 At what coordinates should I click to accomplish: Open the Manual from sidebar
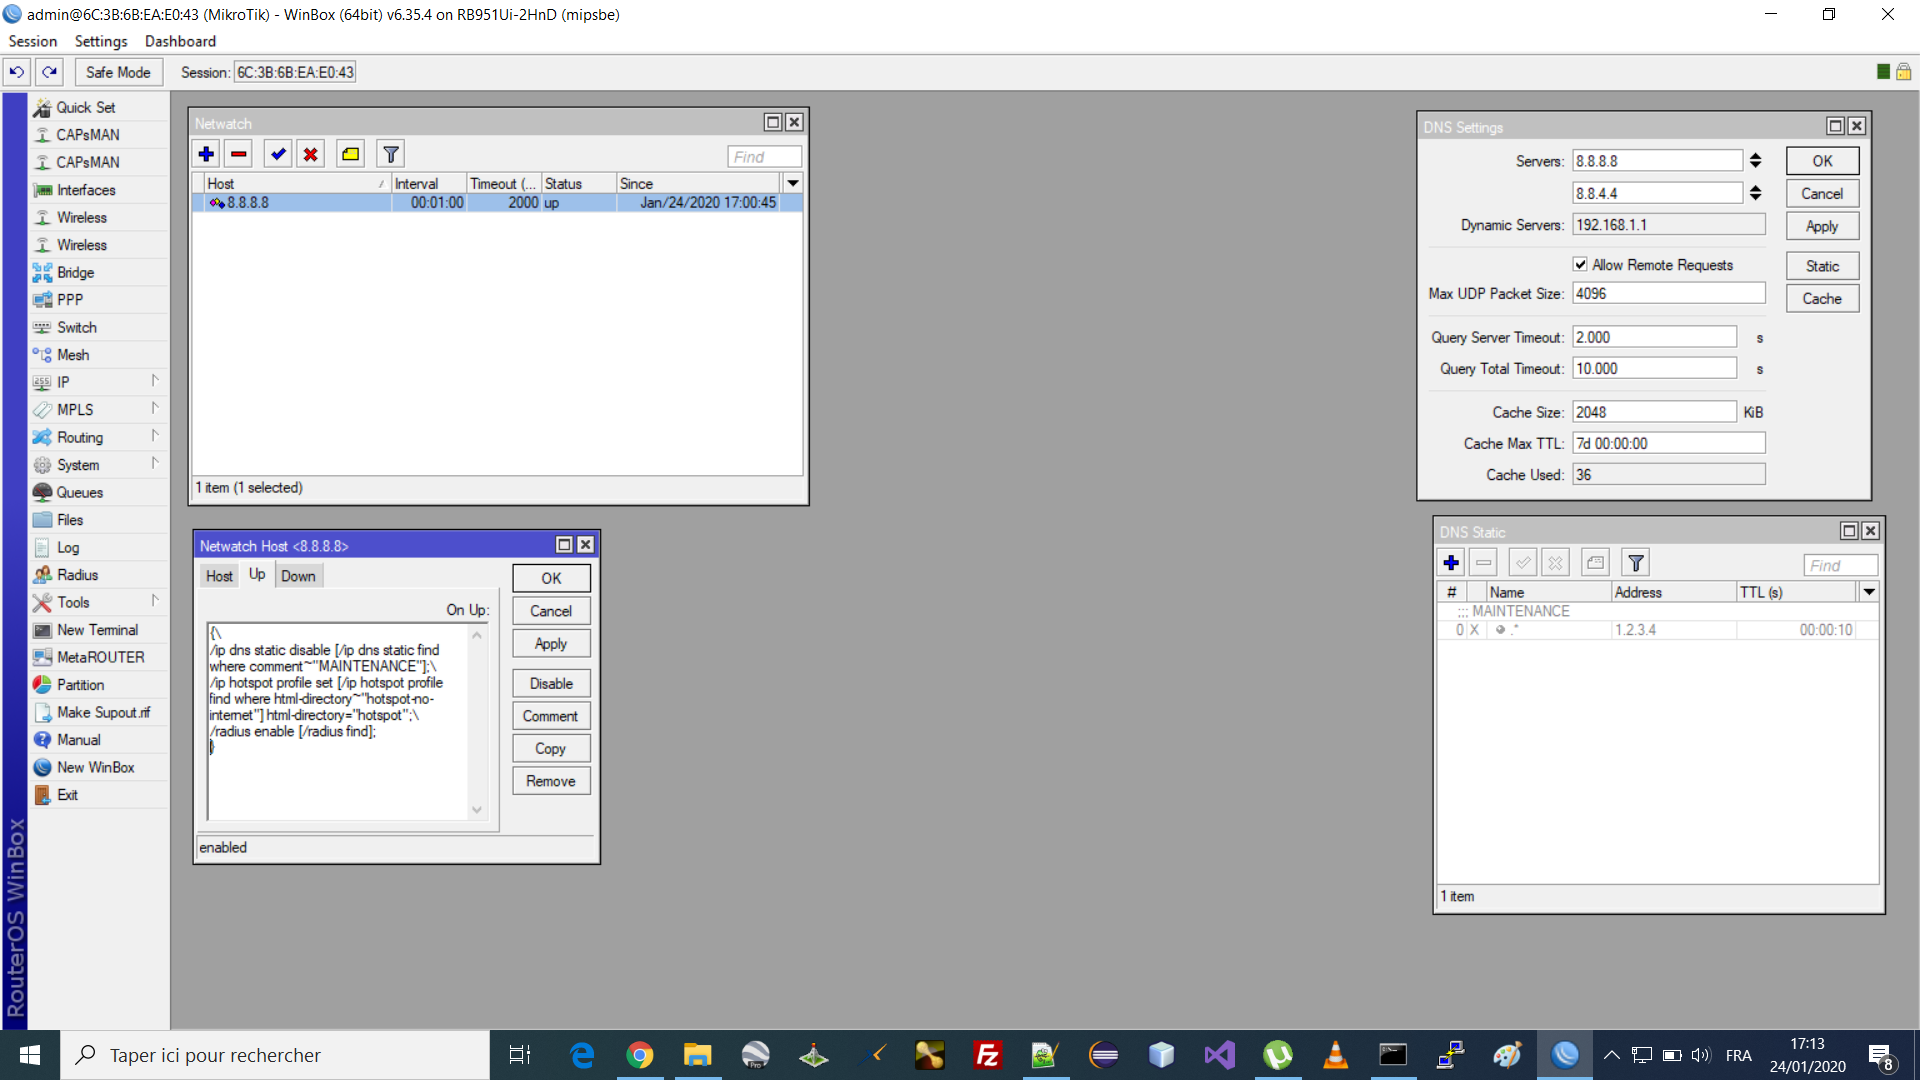(79, 740)
